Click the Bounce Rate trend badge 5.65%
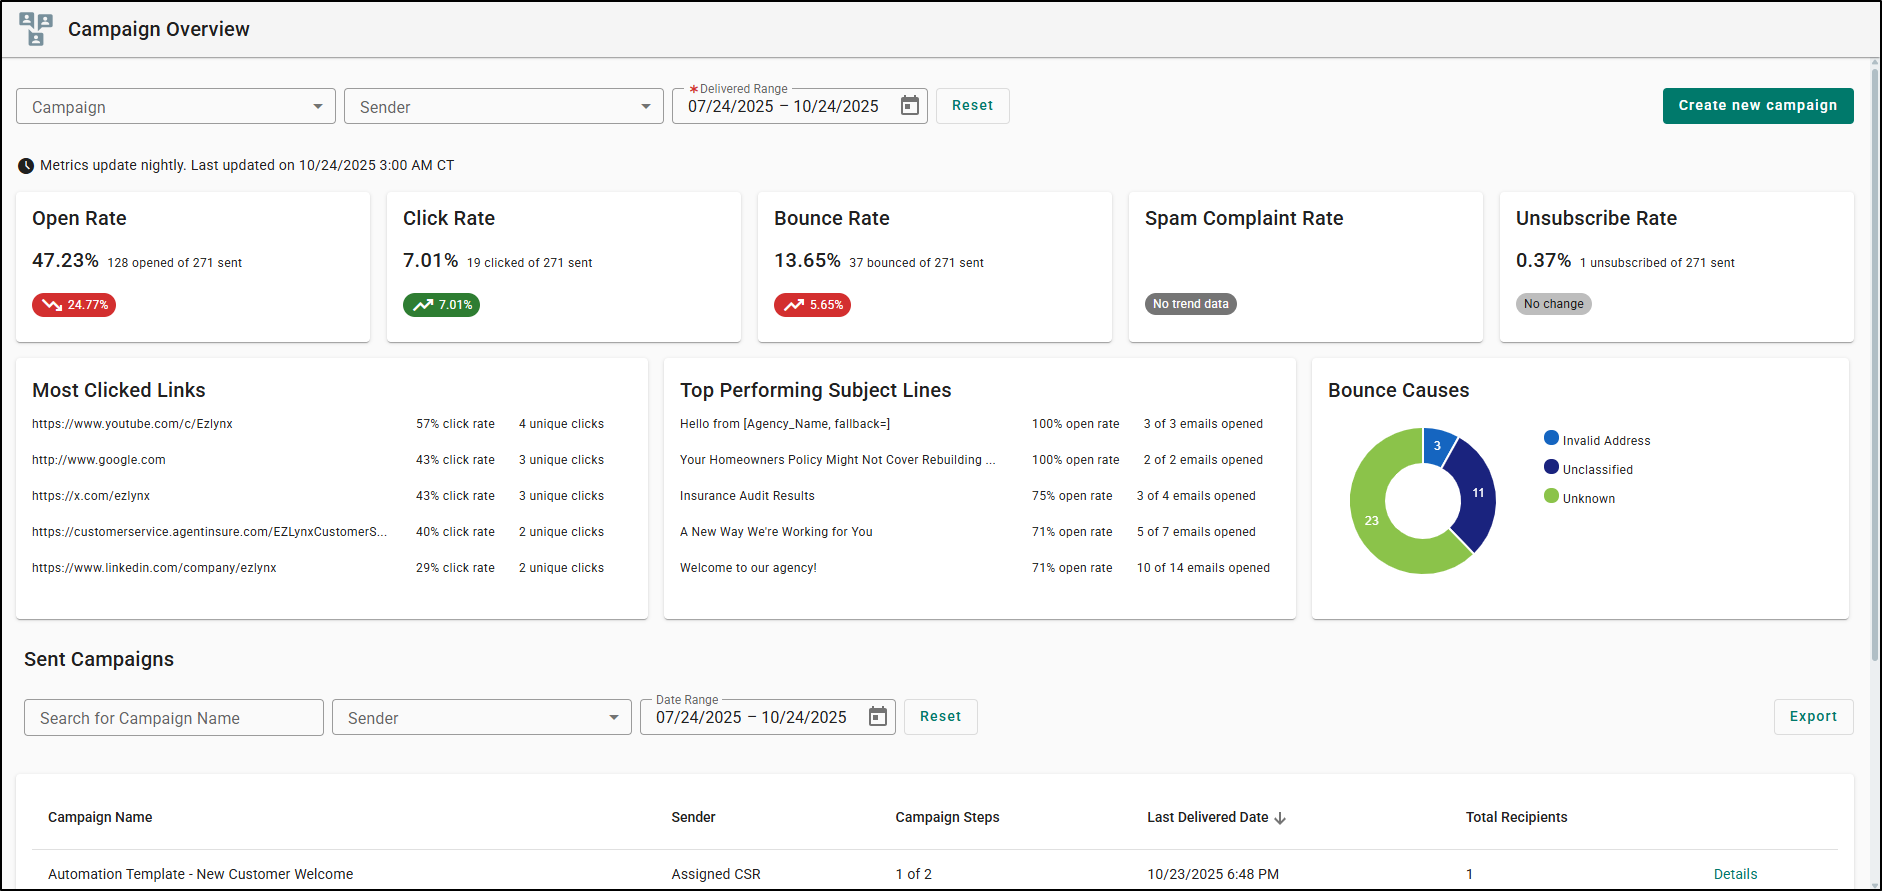The image size is (1882, 891). point(812,305)
